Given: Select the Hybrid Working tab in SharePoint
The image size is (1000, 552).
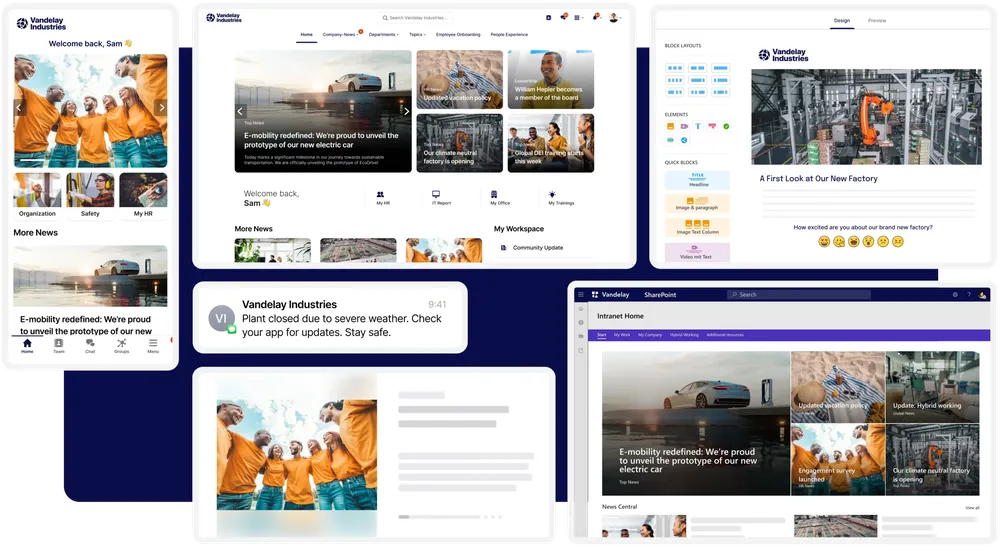Looking at the screenshot, I should [683, 335].
